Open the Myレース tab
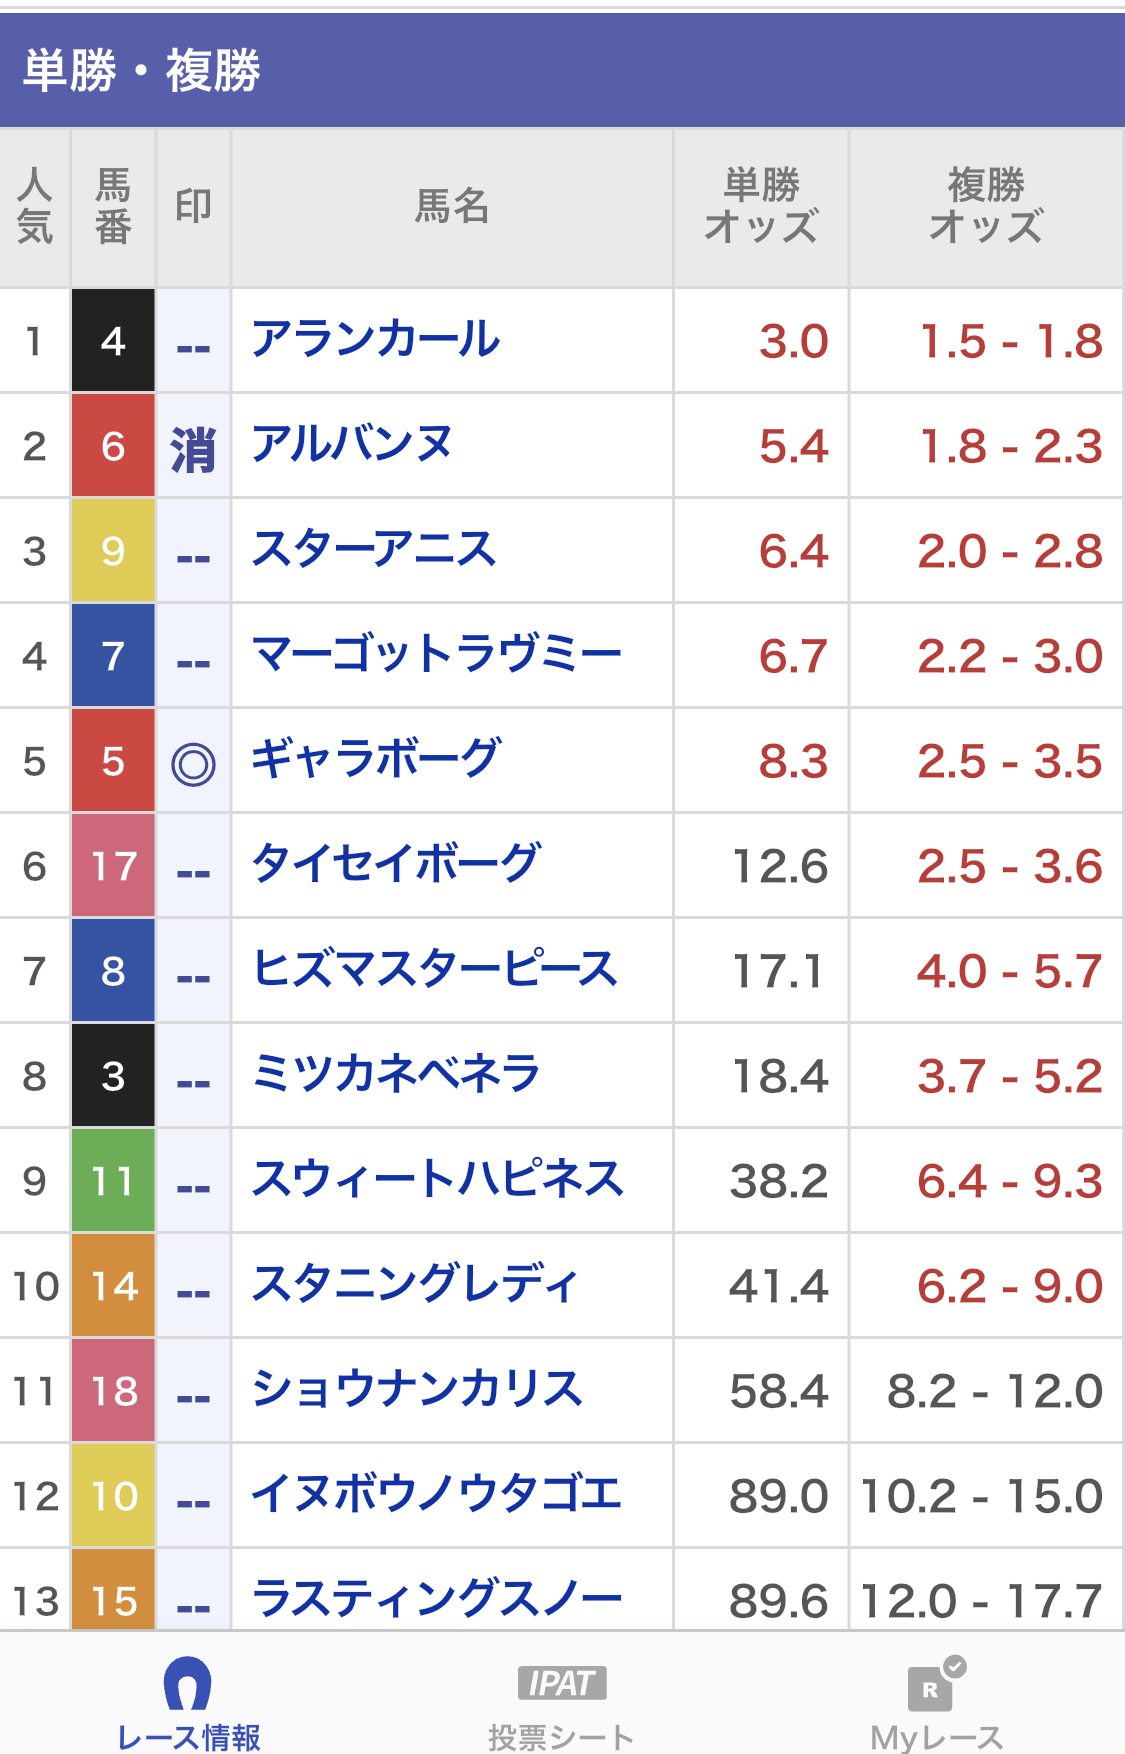The height and width of the screenshot is (1754, 1125). tap(936, 1701)
